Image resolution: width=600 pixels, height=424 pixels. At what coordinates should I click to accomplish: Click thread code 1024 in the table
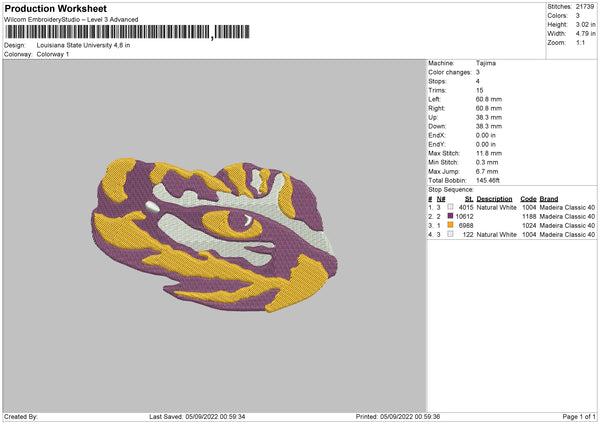[x=529, y=225]
